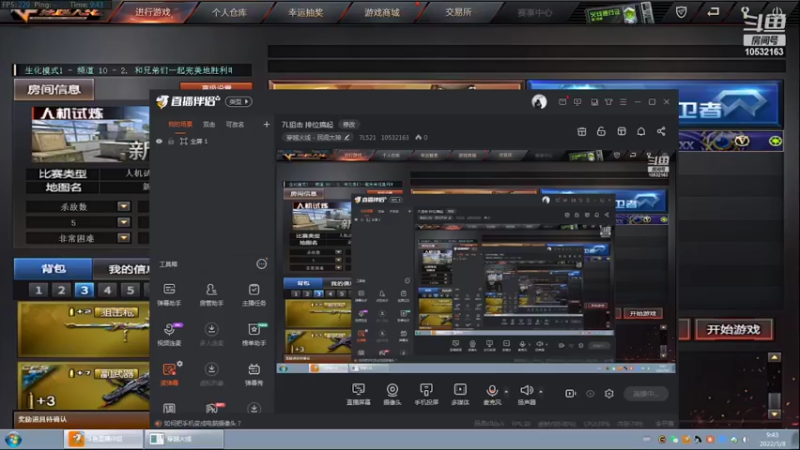Toggle lock of 全屏 1 source

[x=171, y=141]
